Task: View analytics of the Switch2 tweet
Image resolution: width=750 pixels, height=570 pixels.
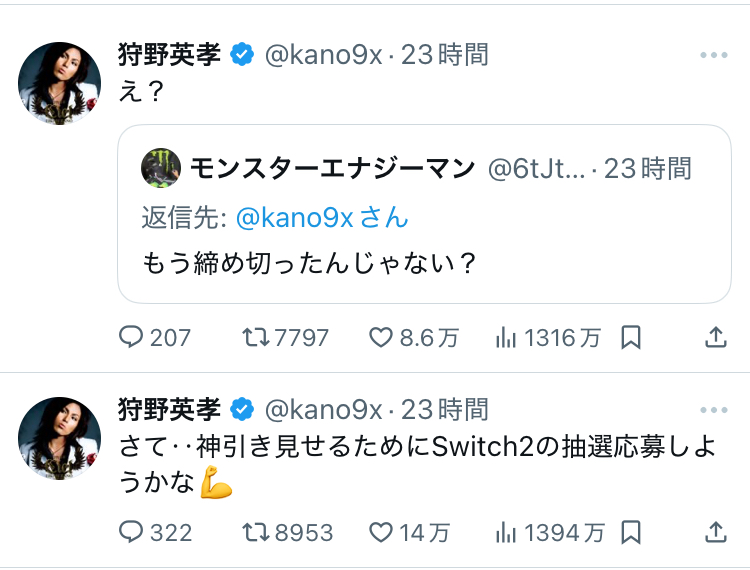Action: click(506, 532)
